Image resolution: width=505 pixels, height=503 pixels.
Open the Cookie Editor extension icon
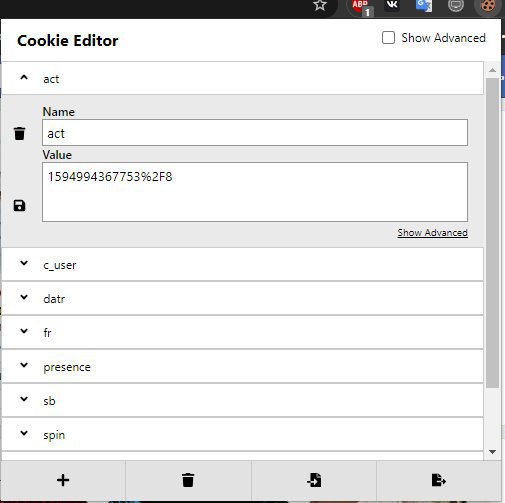point(488,6)
